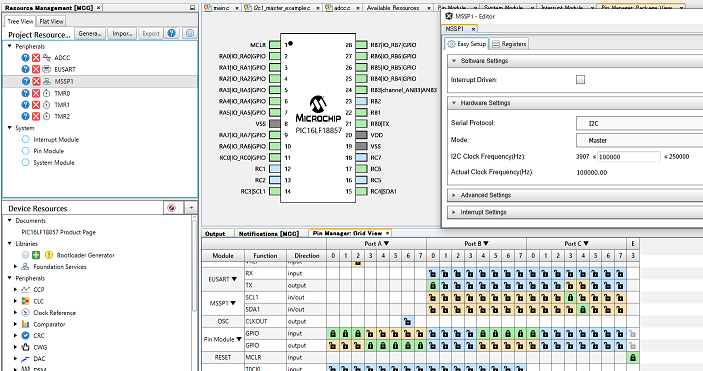This screenshot has height=371, width=703.
Task: Switch to the Registers tab
Action: 509,44
